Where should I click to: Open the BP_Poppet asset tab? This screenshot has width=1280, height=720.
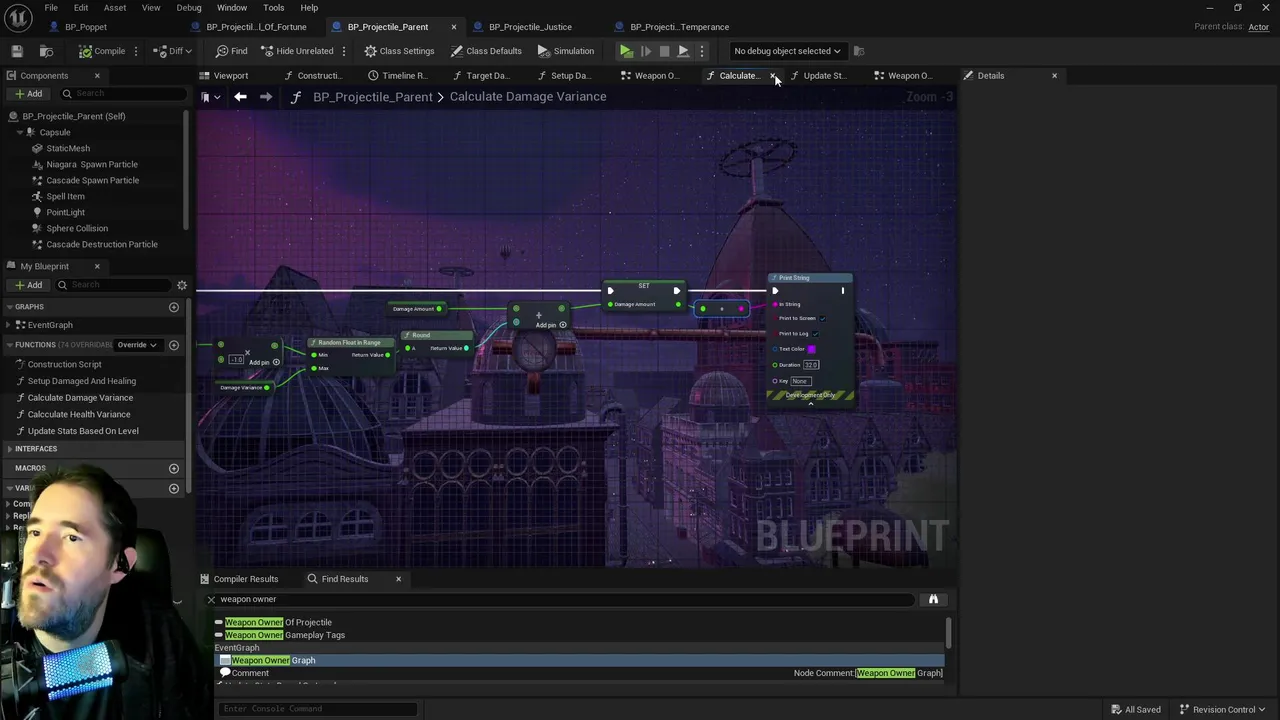point(85,27)
